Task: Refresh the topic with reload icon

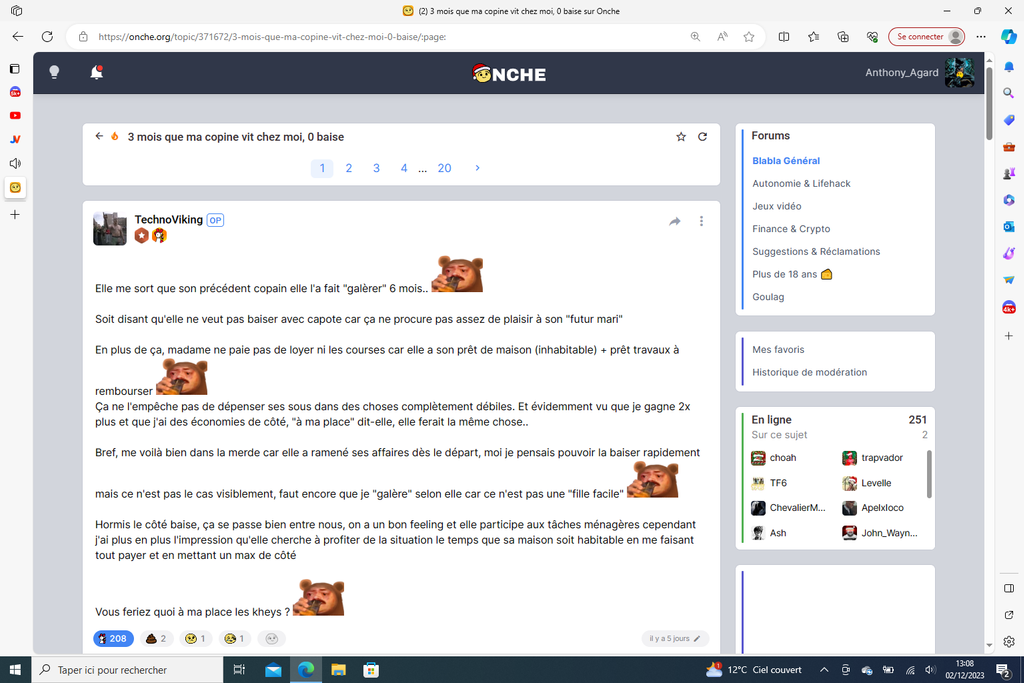Action: (x=702, y=137)
